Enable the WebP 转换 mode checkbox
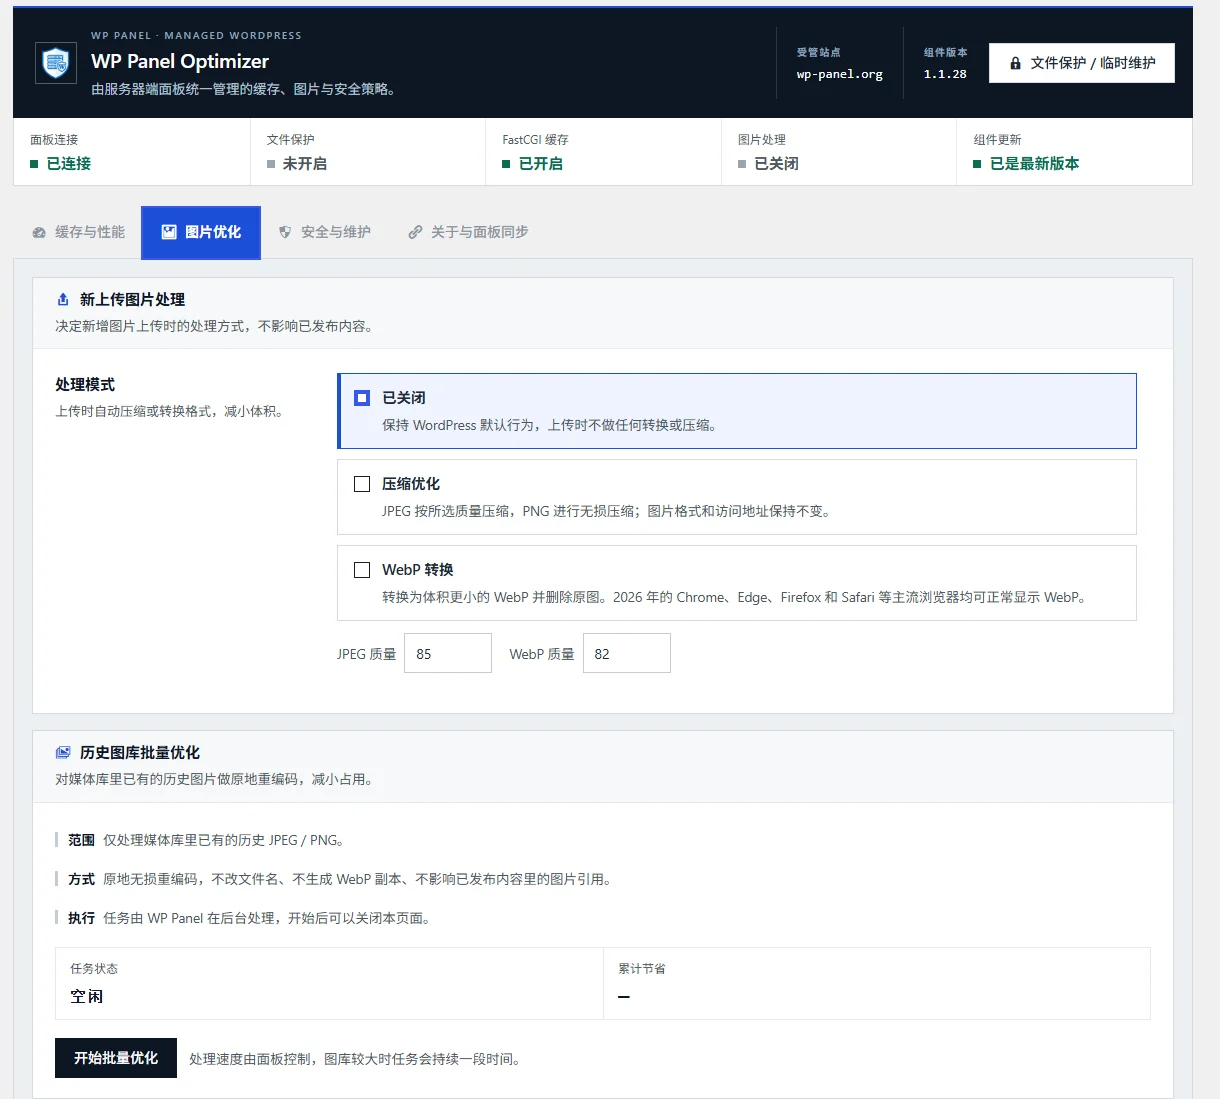The width and height of the screenshot is (1220, 1099). [362, 570]
